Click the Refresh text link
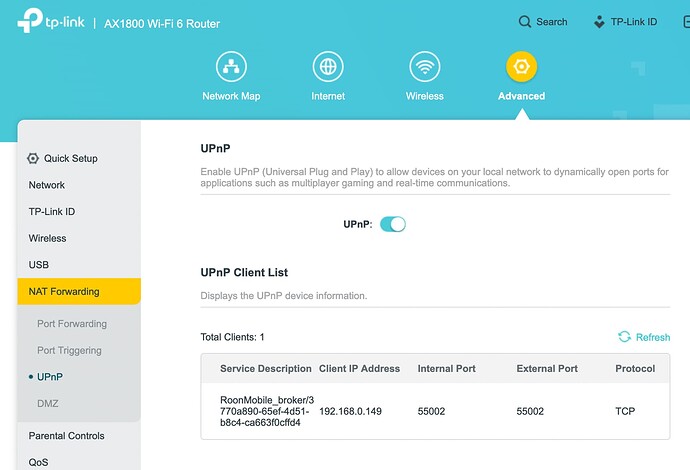690x470 pixels. (x=653, y=338)
